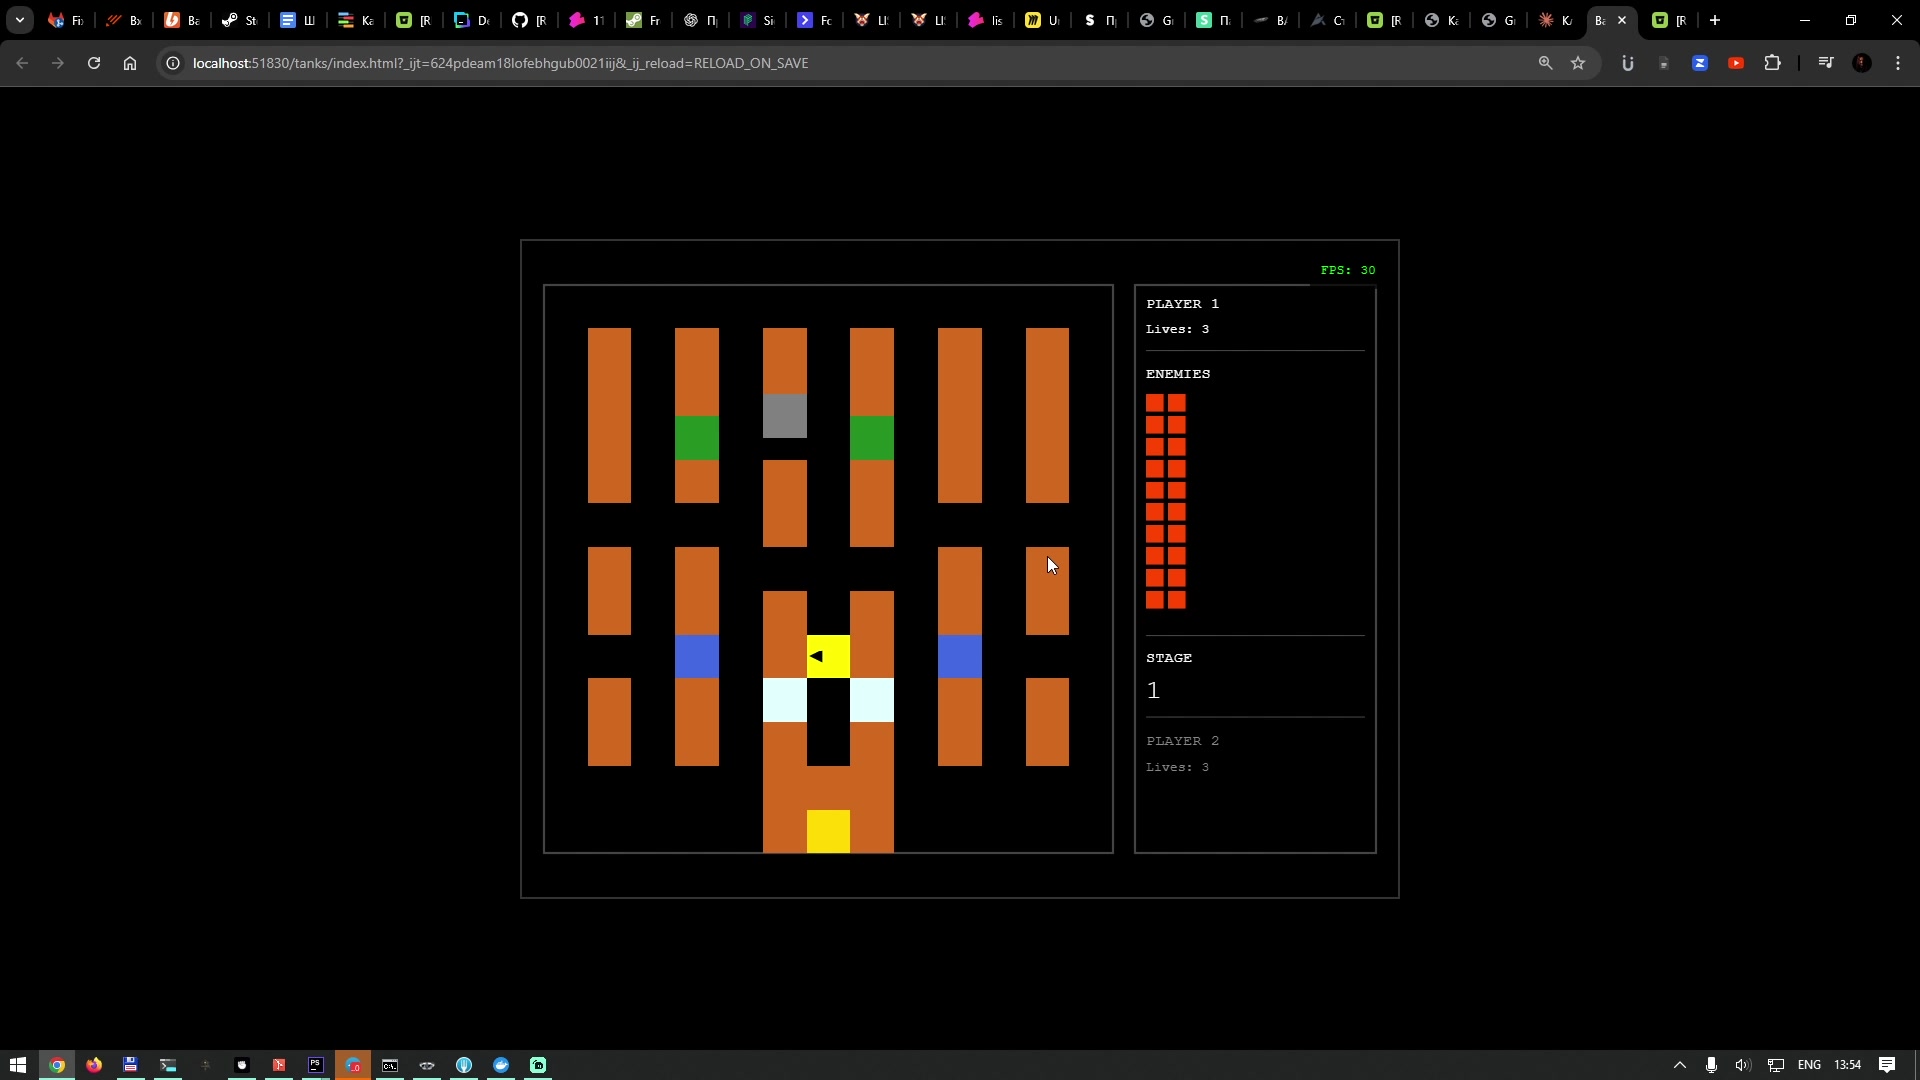Click the browser home icon
Screen dimensions: 1920x1080
tap(130, 63)
